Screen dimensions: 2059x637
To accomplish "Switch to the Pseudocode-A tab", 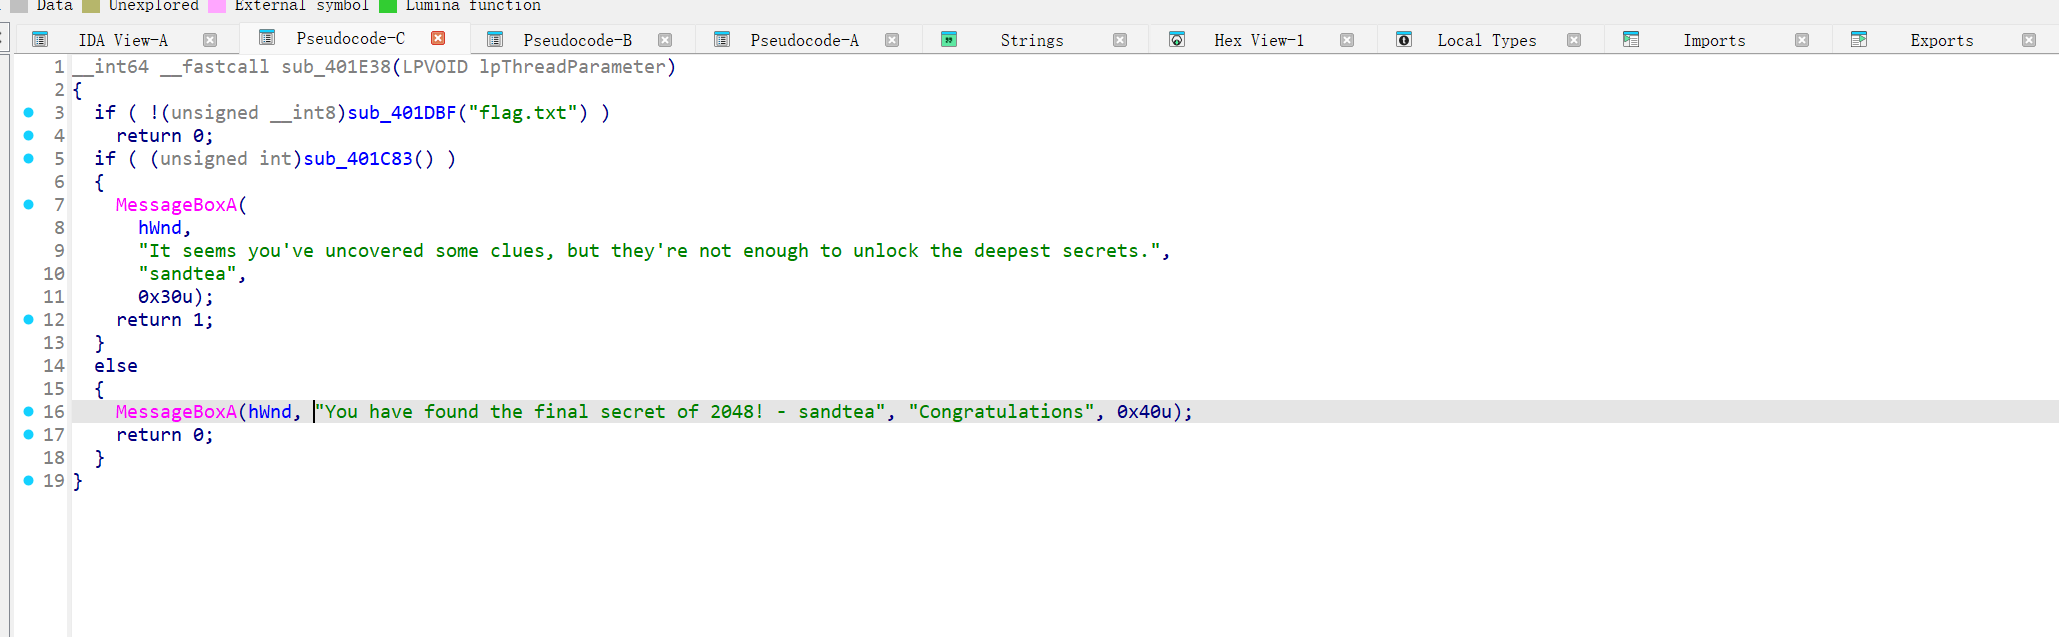I will tap(804, 40).
